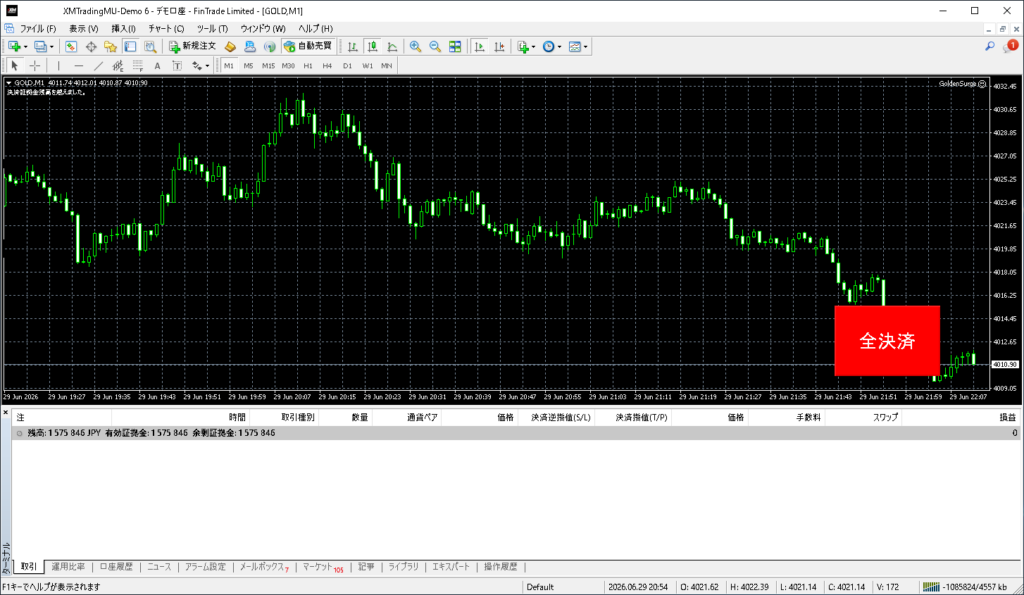Select the horizontal line drawing tool
Image resolution: width=1024 pixels, height=595 pixels.
coord(78,65)
